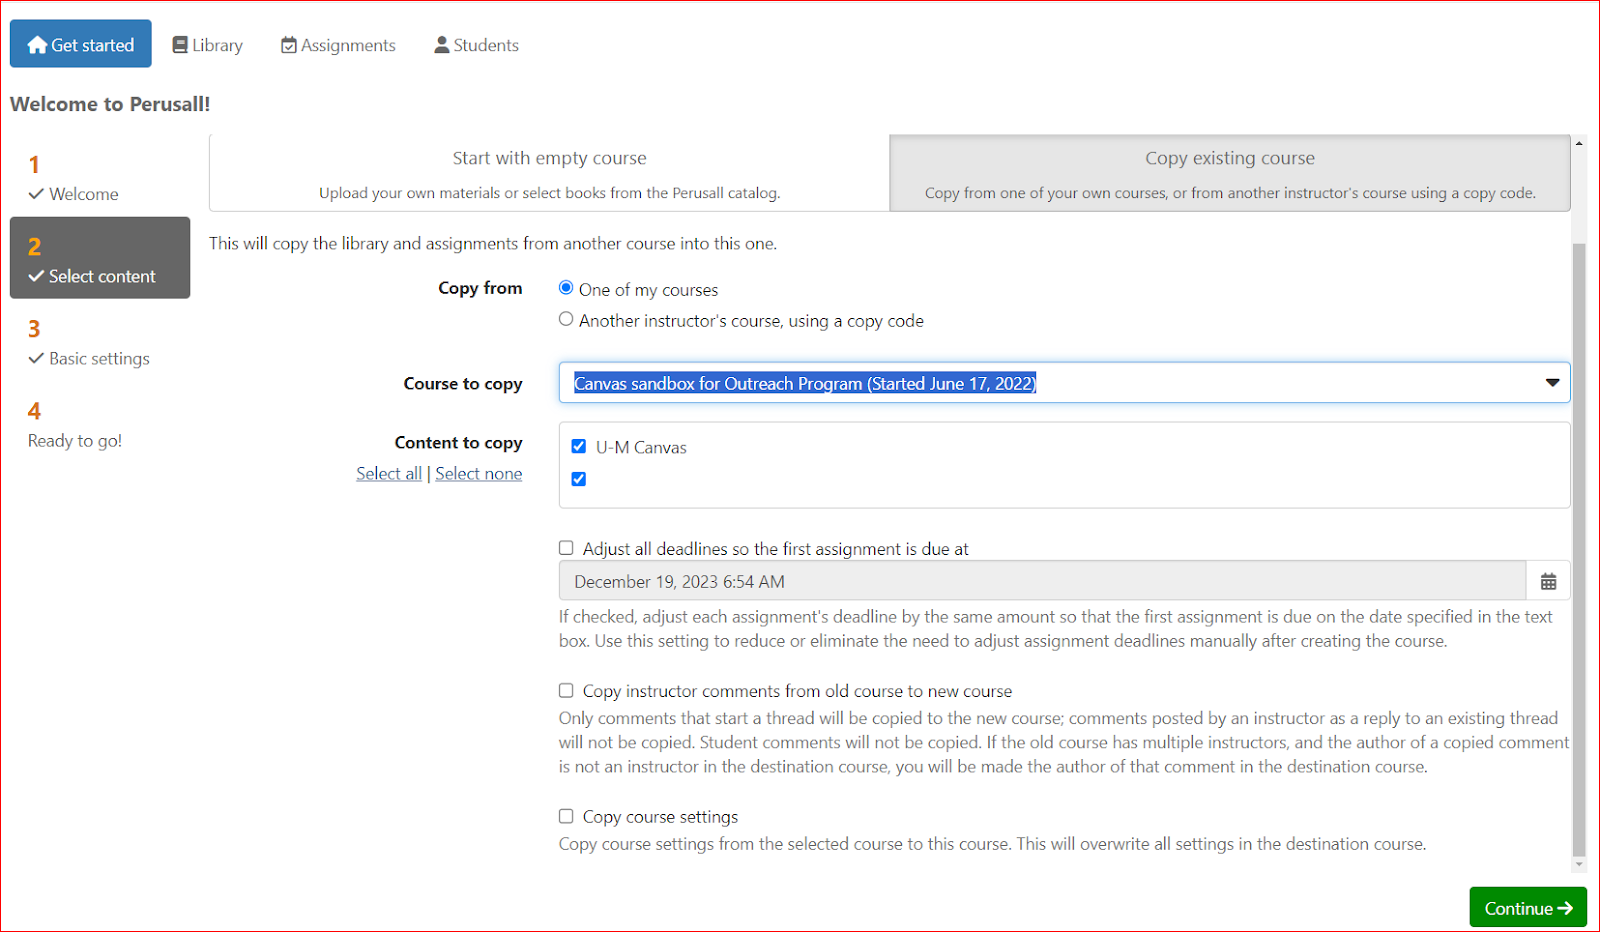Image resolution: width=1600 pixels, height=932 pixels.
Task: Go to step 2 Select content
Action: click(x=100, y=258)
